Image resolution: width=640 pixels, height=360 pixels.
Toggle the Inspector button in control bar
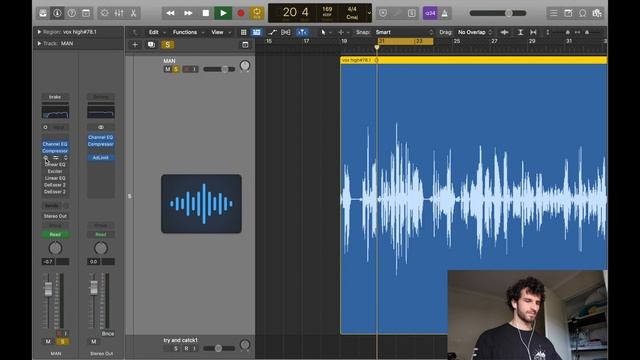(57, 13)
